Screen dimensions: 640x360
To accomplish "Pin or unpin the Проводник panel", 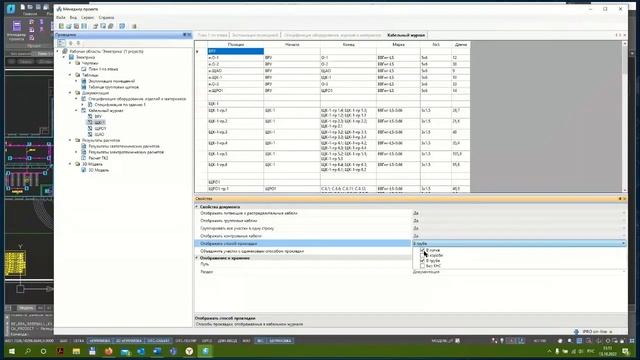I will coord(184,35).
